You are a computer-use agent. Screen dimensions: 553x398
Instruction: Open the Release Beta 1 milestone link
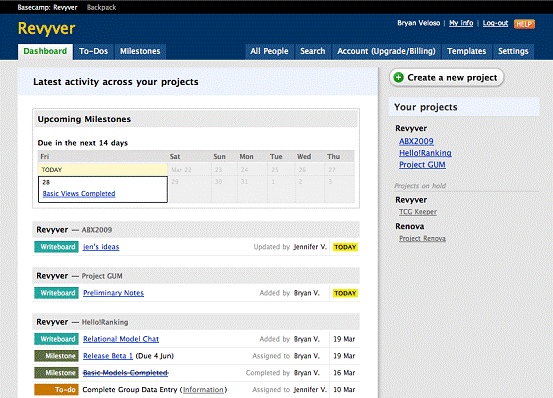[108, 356]
